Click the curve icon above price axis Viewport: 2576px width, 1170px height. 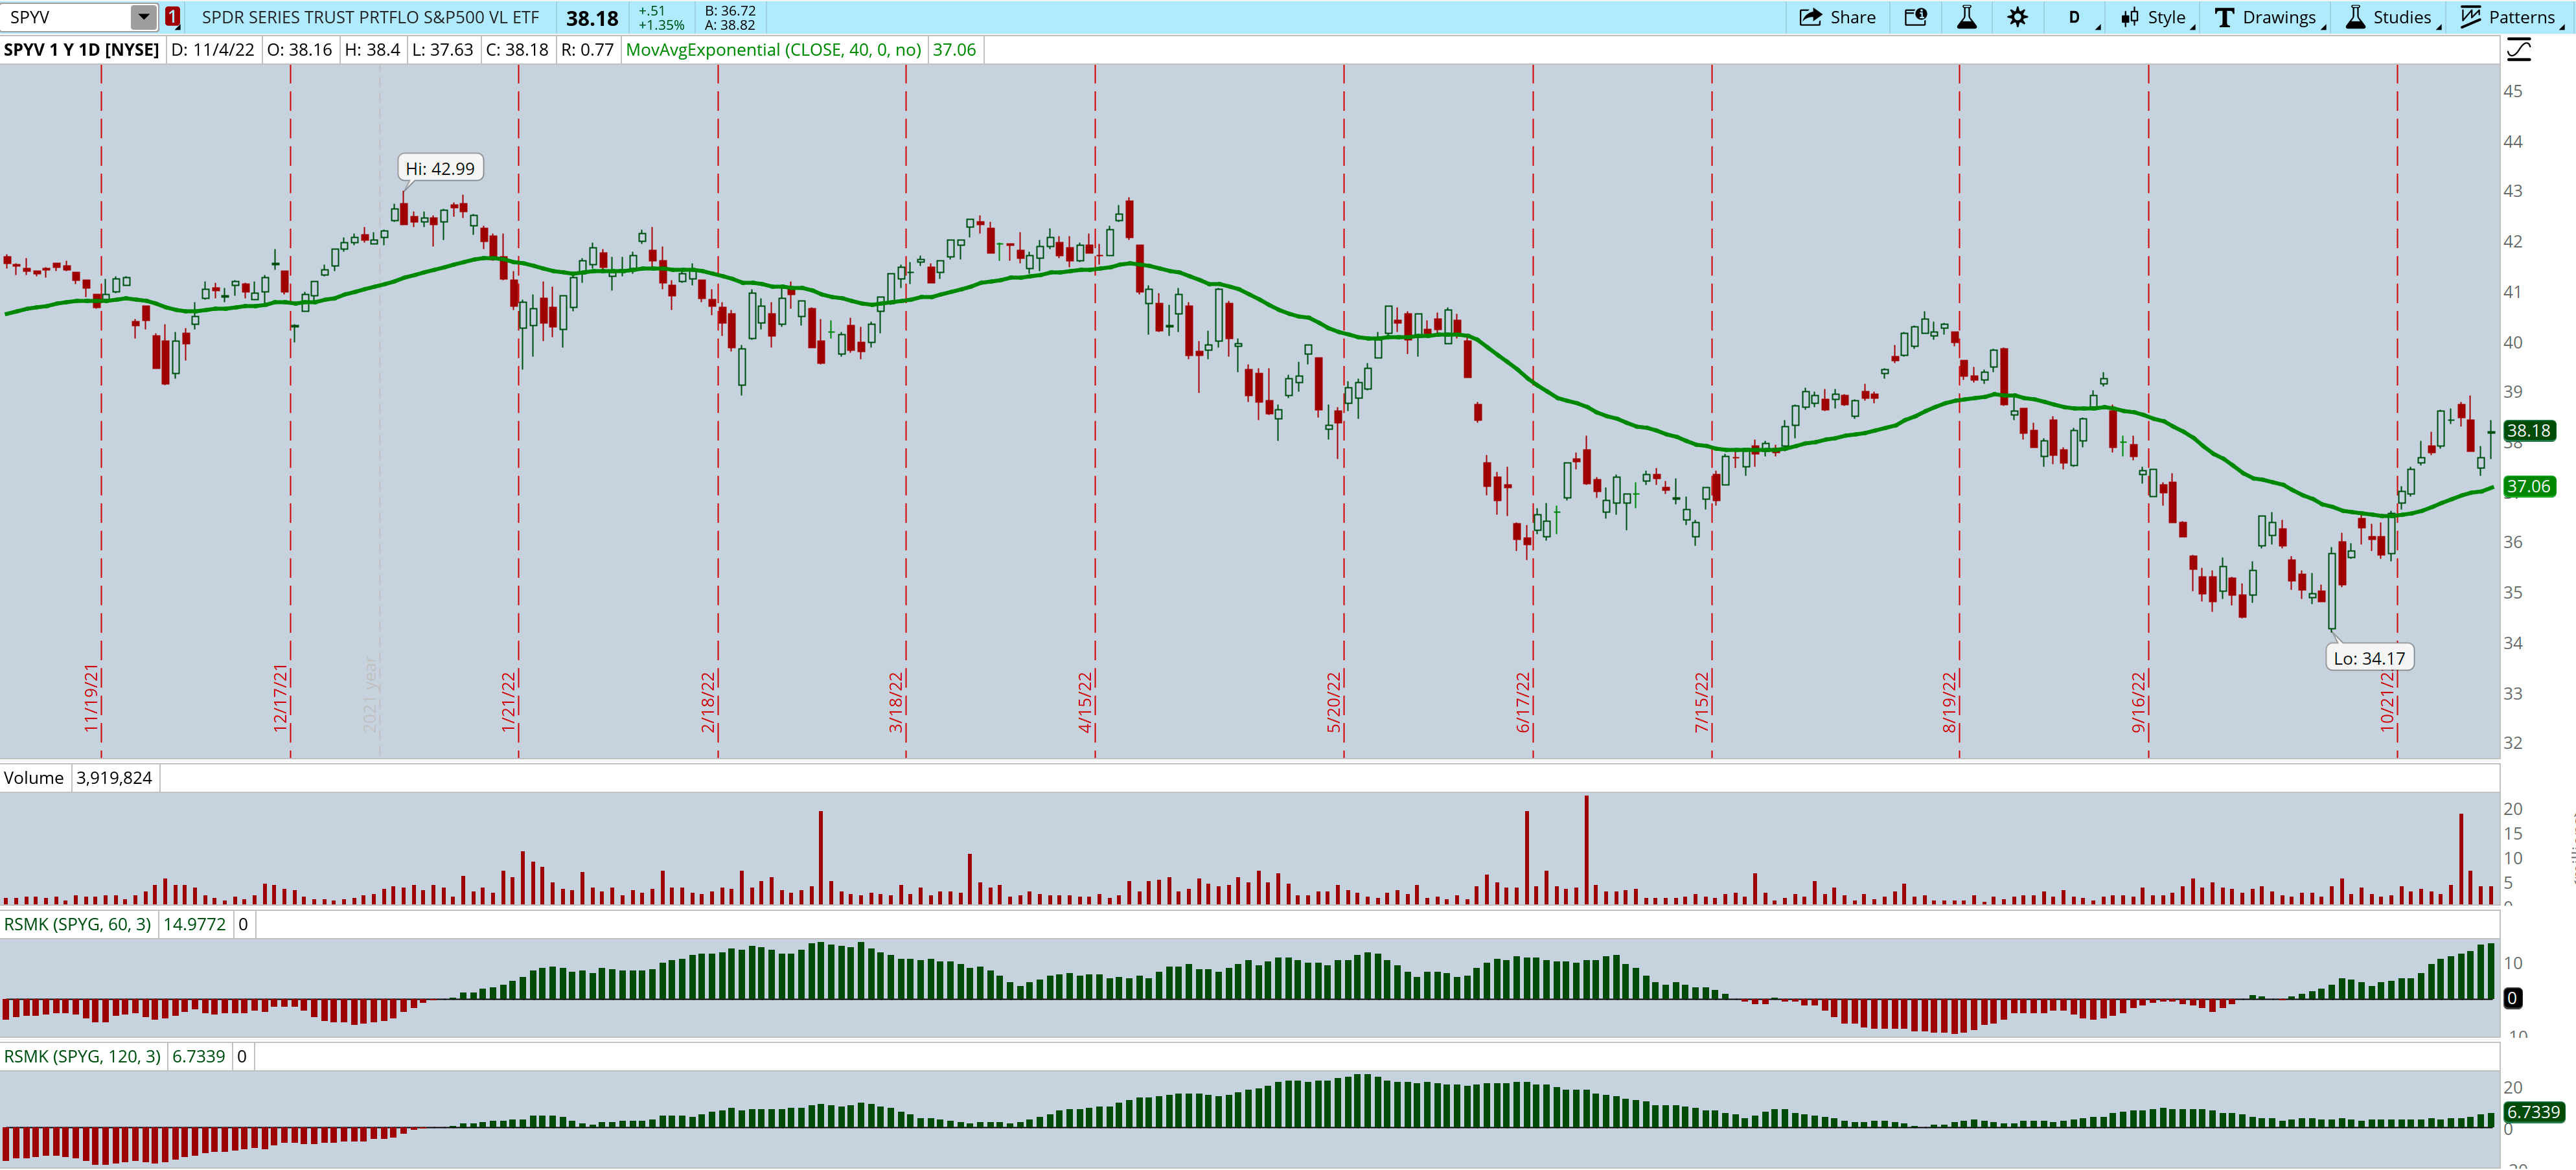2518,50
